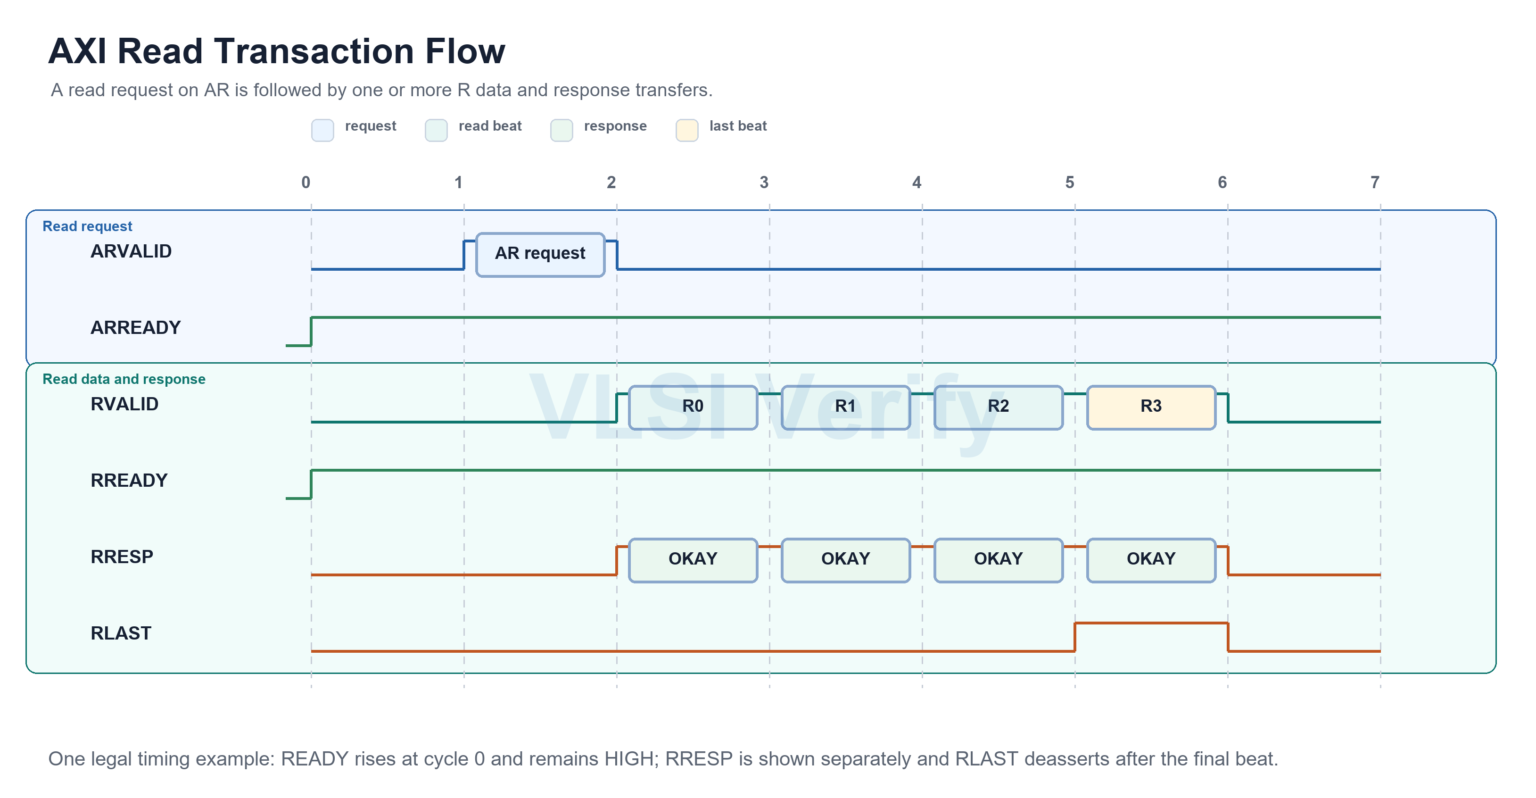The height and width of the screenshot is (798, 1536).
Task: Select the R3 last beat block
Action: [x=1151, y=407]
